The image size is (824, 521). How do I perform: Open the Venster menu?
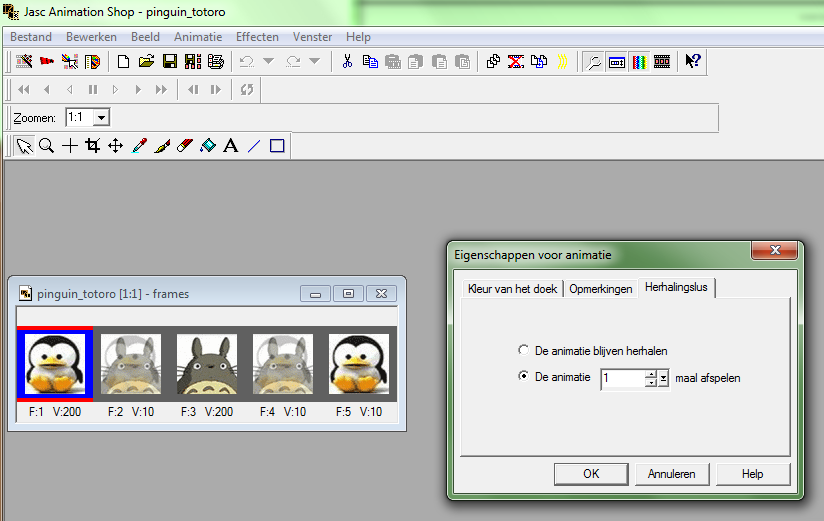[x=312, y=37]
